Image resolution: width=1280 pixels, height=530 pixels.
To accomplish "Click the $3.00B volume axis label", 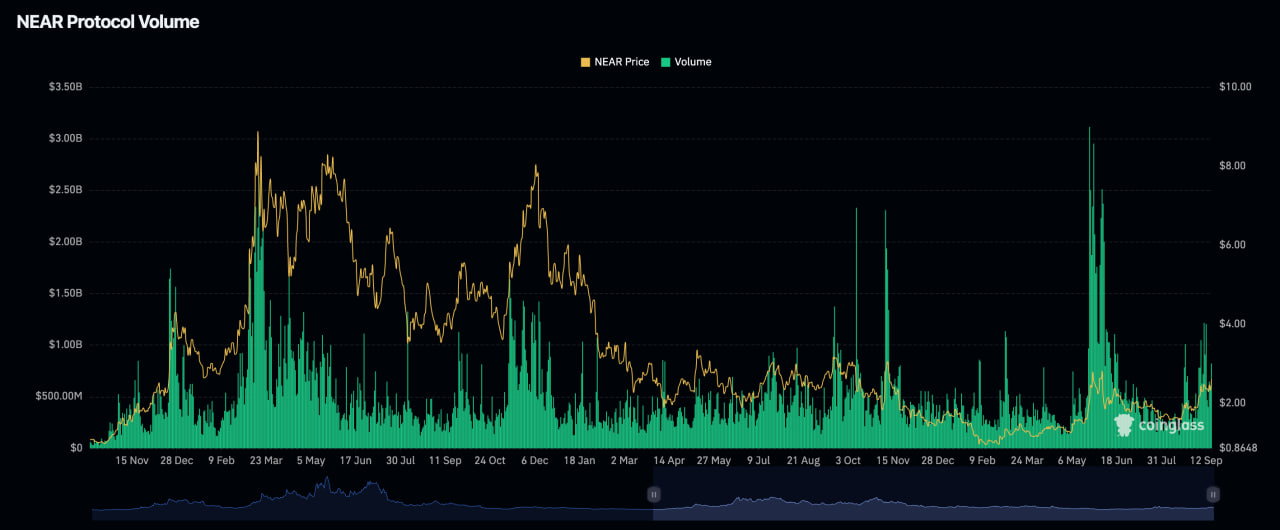I will [65, 138].
